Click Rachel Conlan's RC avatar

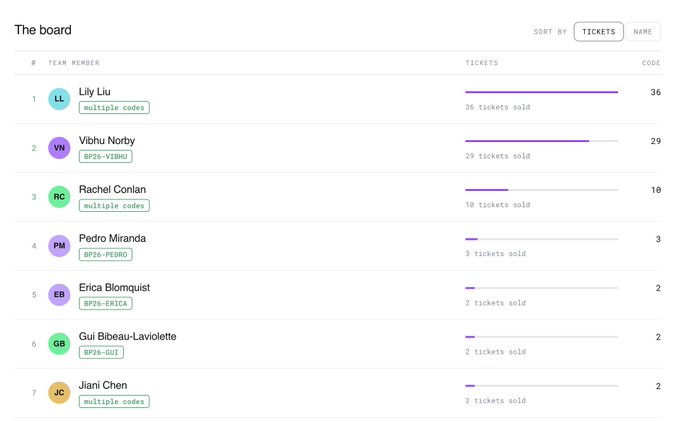pos(59,197)
